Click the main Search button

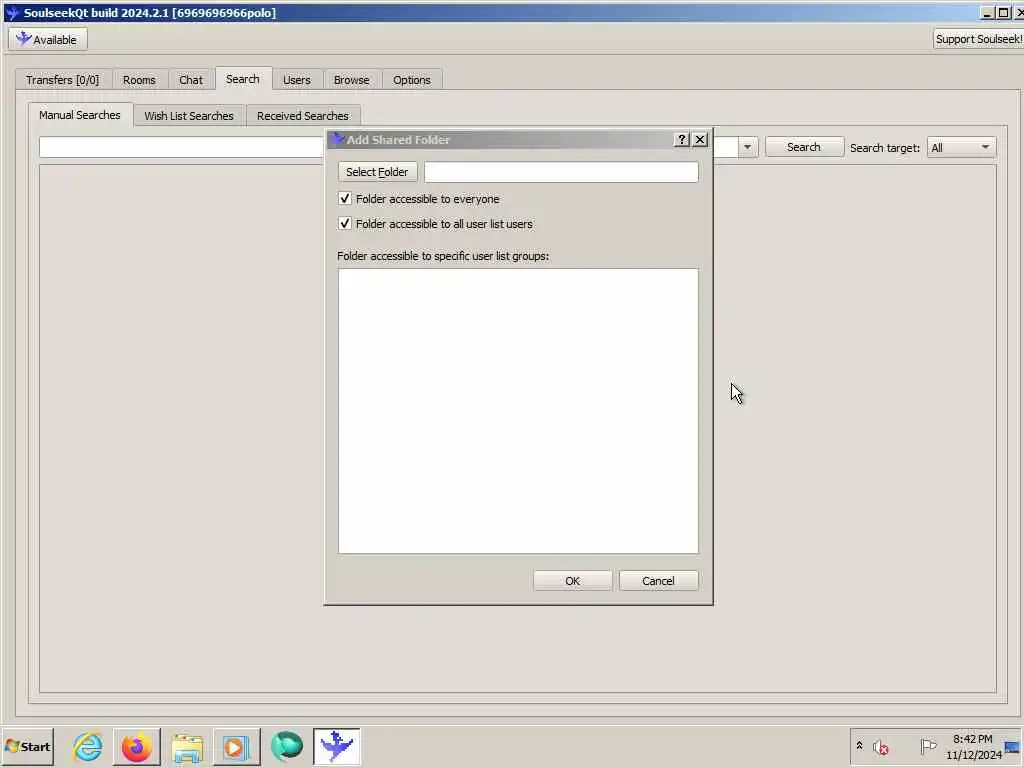(804, 147)
